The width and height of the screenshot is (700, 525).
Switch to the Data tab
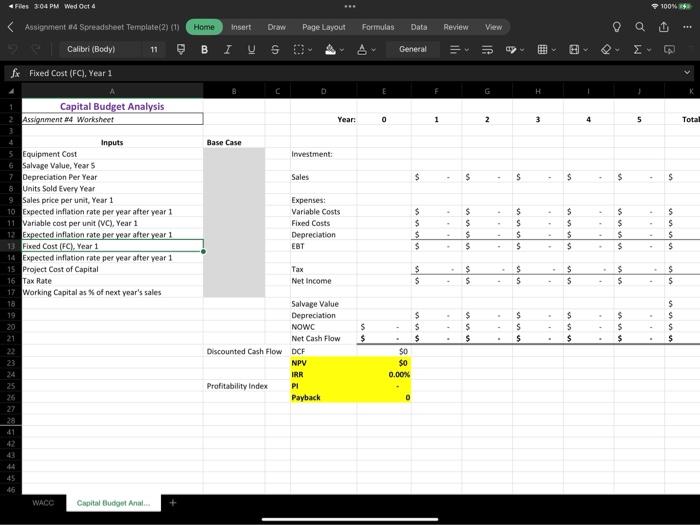tap(419, 27)
